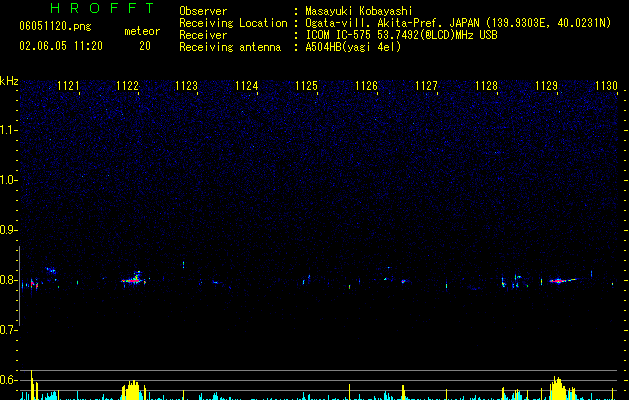Viewport: 629px width, 400px height.
Task: Click the Observer field label
Action: click(203, 11)
